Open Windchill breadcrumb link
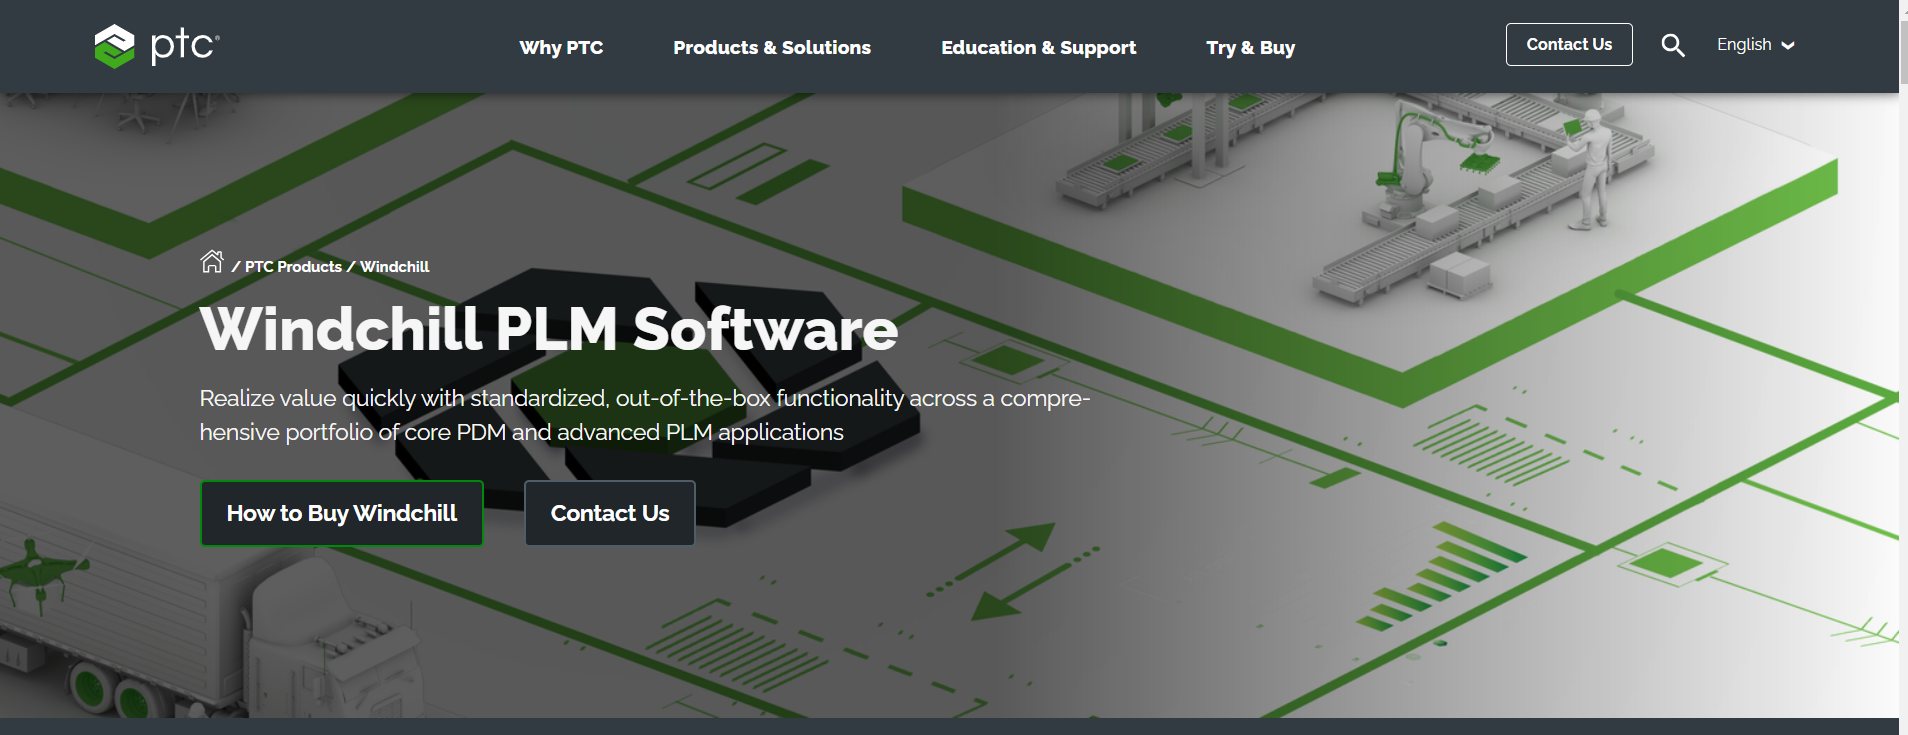Screen dimensions: 1908x735 point(395,267)
